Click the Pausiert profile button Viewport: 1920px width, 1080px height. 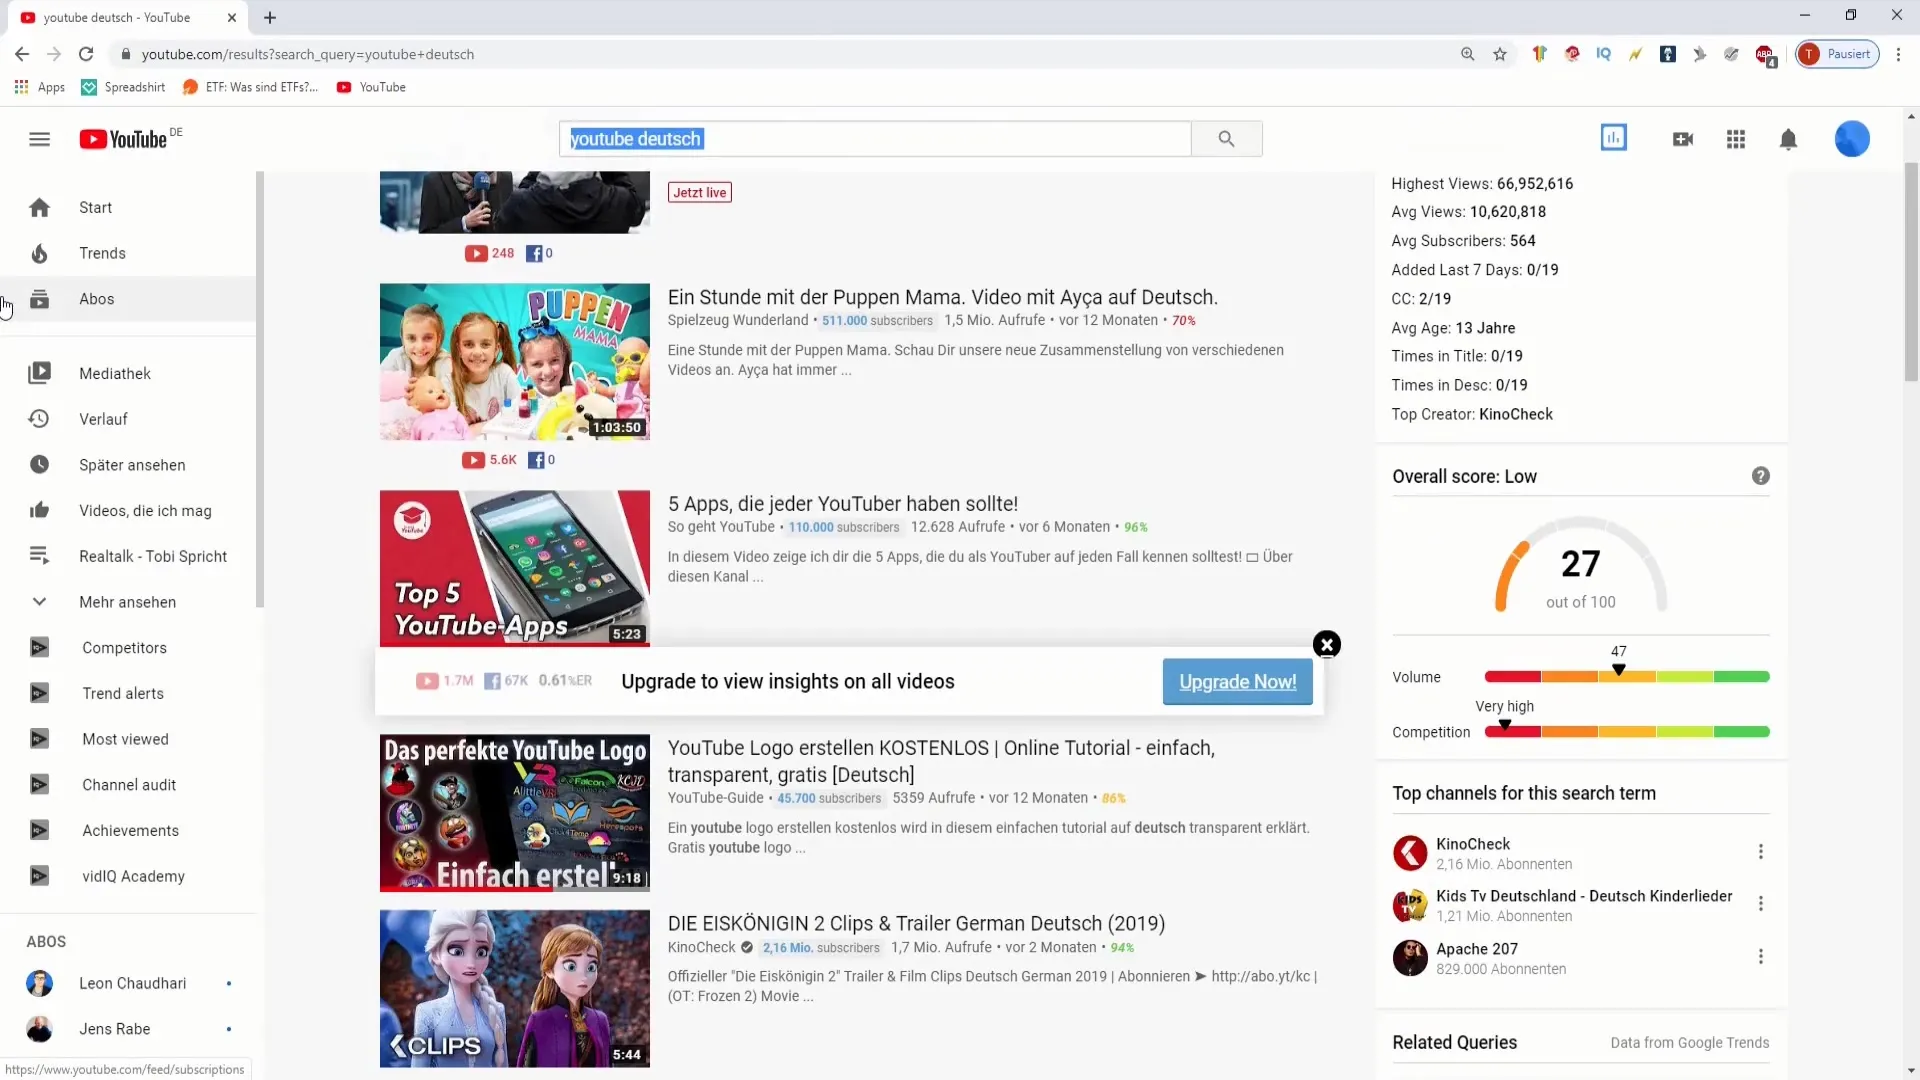click(1837, 54)
